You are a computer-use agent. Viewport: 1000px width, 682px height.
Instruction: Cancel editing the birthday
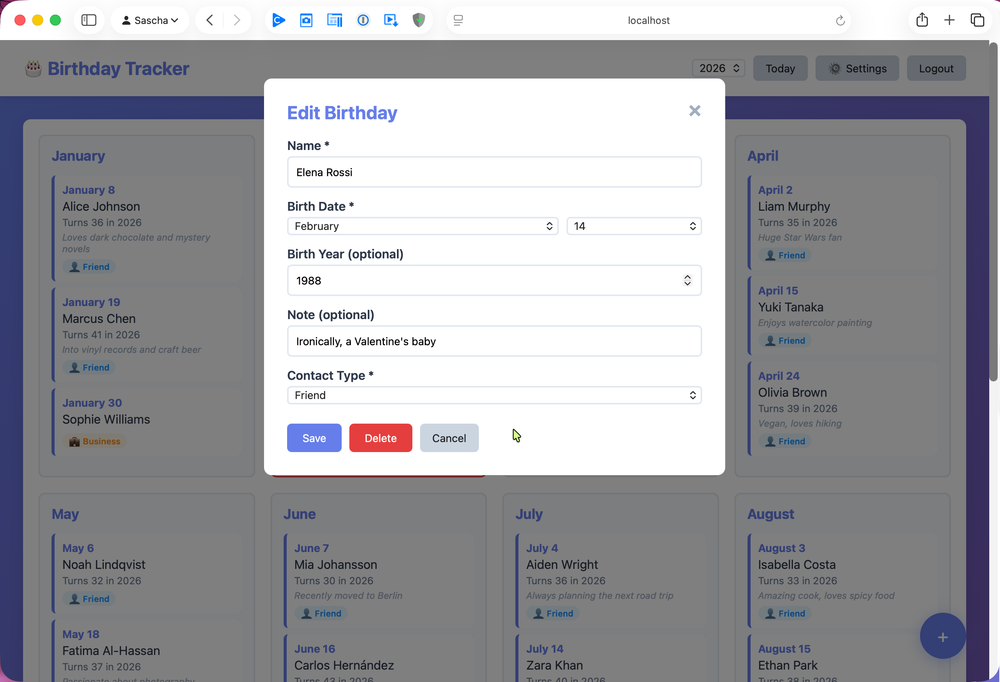(x=449, y=438)
